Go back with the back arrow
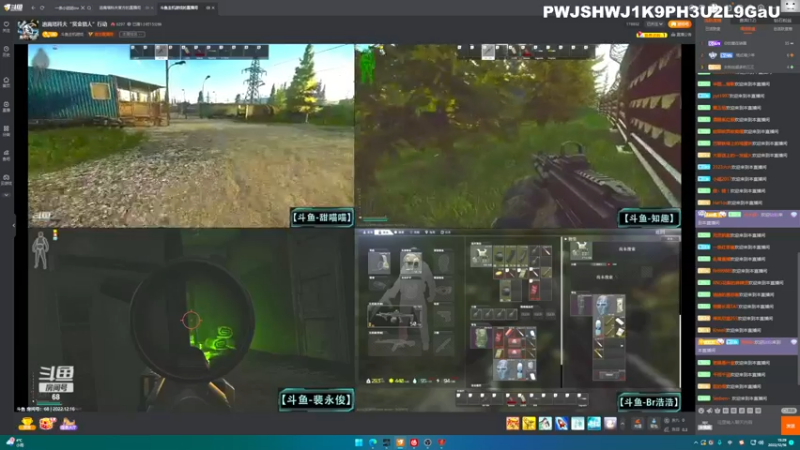Screen dimensions: 800x450 pyautogui.click(x=33, y=8)
